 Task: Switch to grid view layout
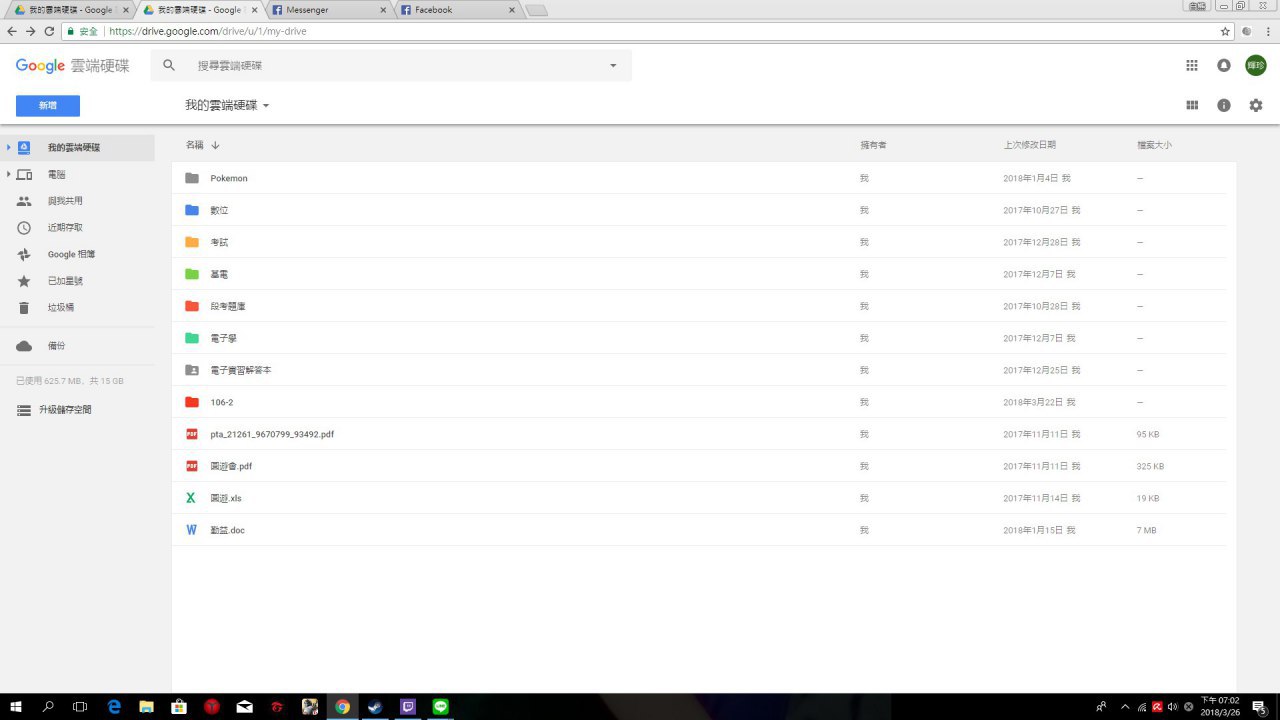coord(1191,105)
